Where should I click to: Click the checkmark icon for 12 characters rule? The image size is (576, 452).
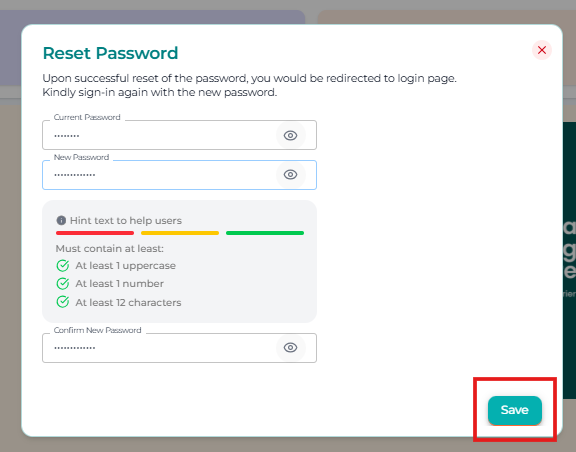point(63,302)
